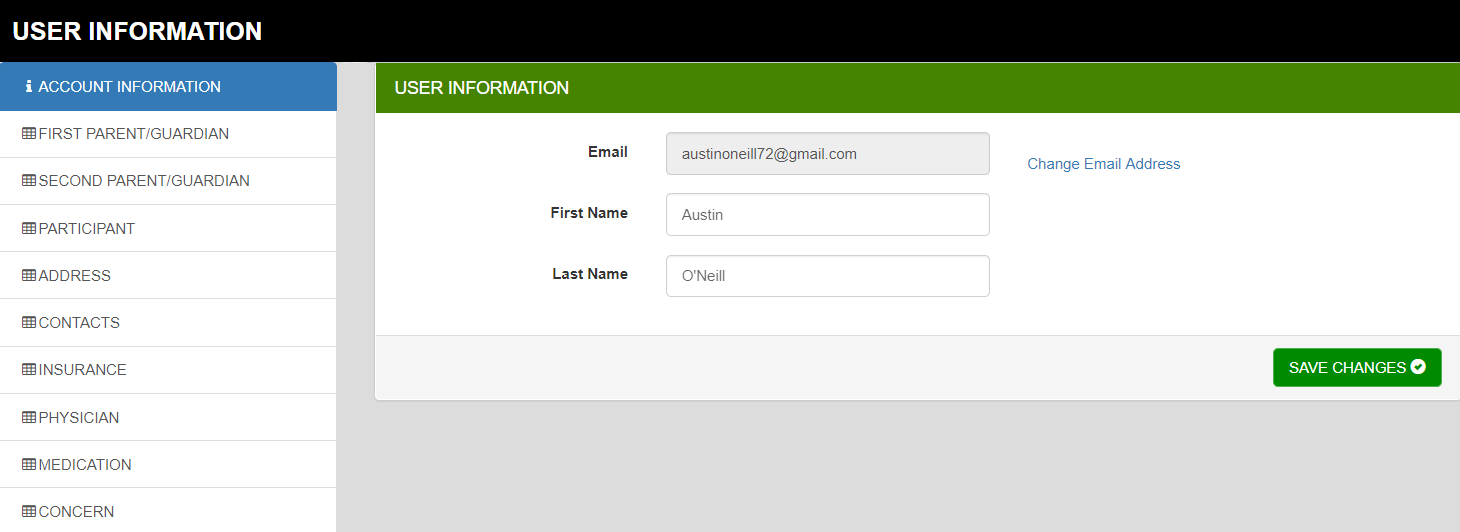The width and height of the screenshot is (1460, 532).
Task: Focus the Last Name text box
Action: tap(827, 276)
